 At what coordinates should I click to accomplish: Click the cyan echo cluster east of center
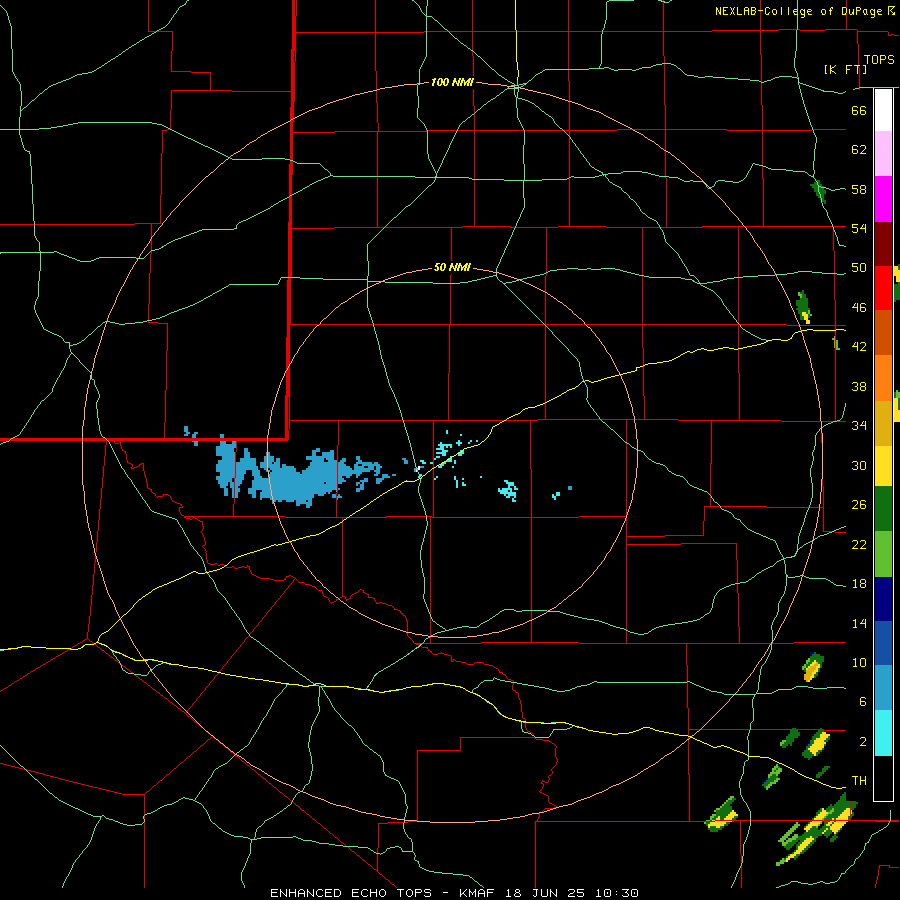(x=508, y=491)
